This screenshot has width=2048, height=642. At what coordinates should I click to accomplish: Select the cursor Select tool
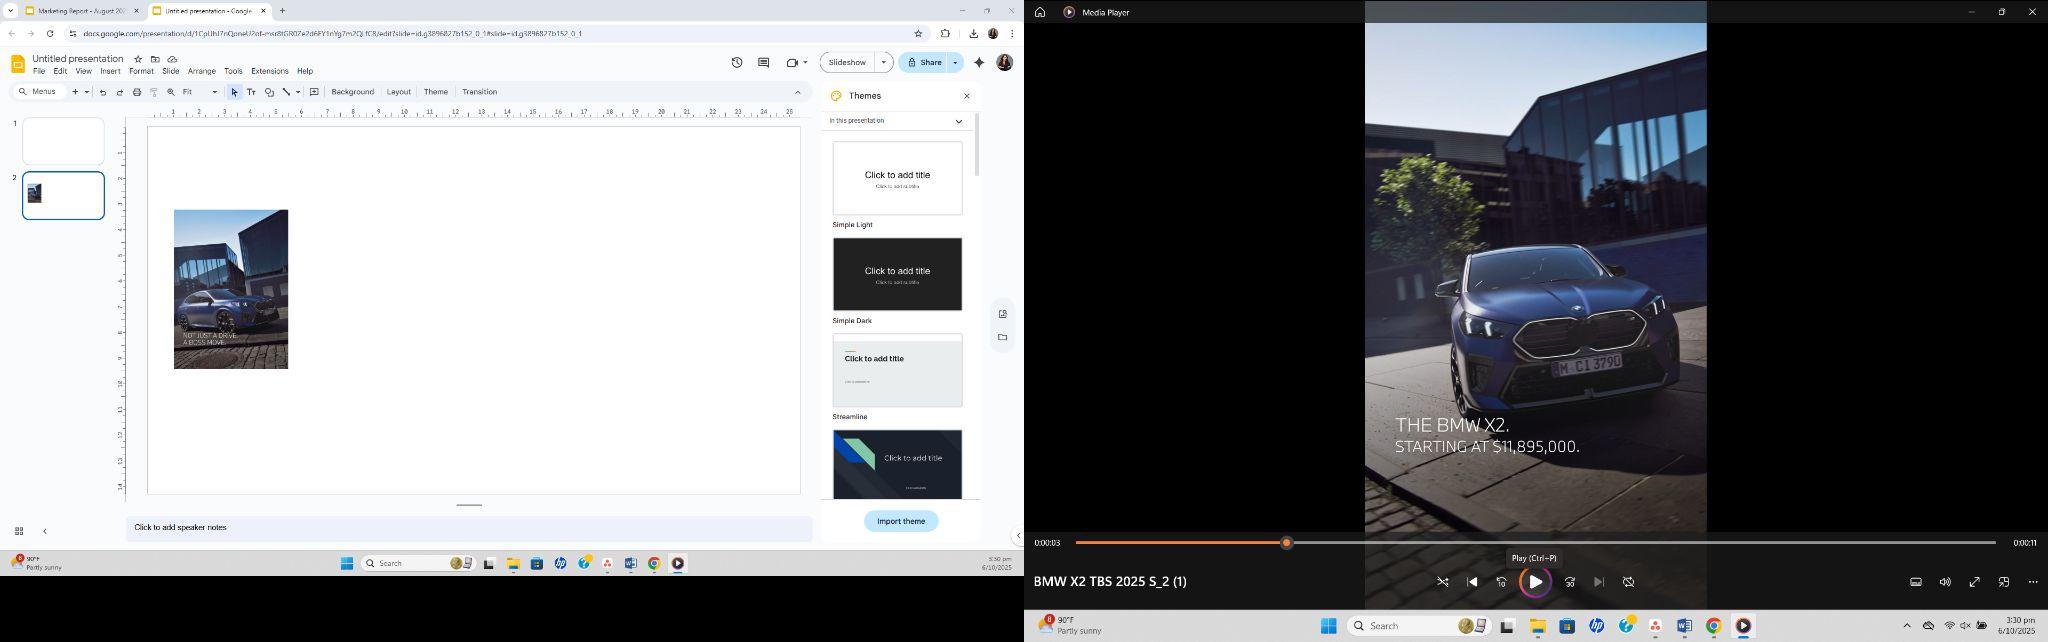[234, 92]
